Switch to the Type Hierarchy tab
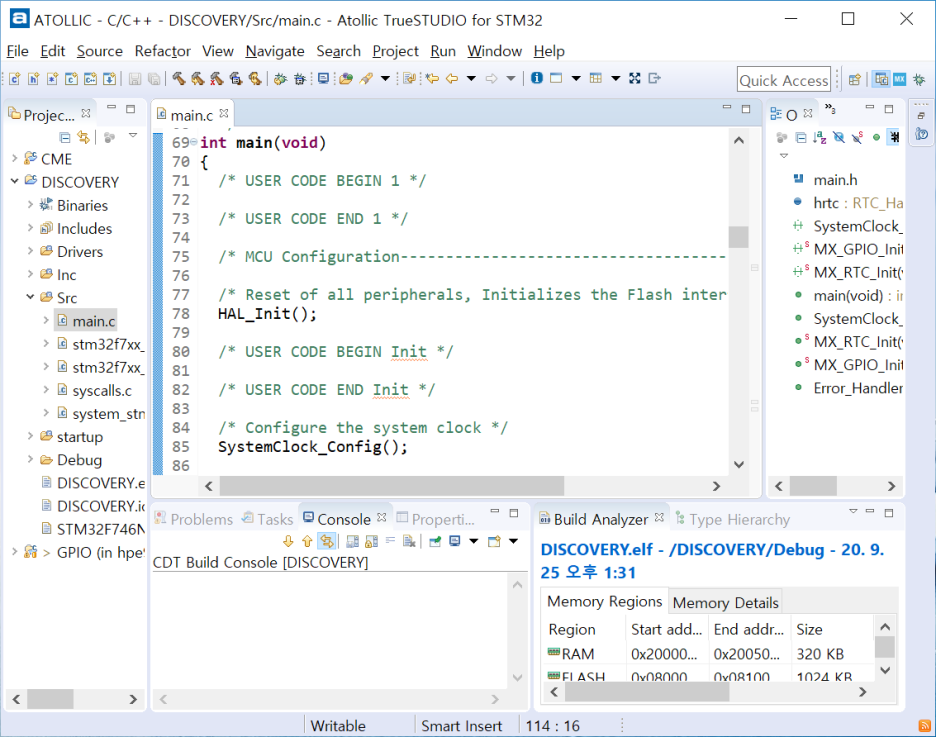The image size is (936, 737). 732,519
